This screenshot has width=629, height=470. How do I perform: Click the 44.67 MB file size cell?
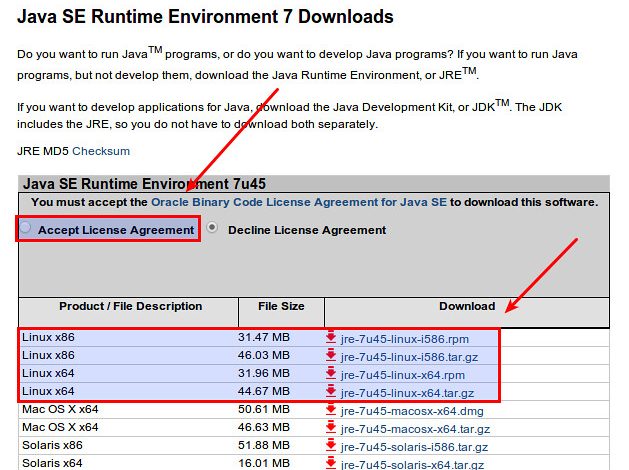pos(264,391)
